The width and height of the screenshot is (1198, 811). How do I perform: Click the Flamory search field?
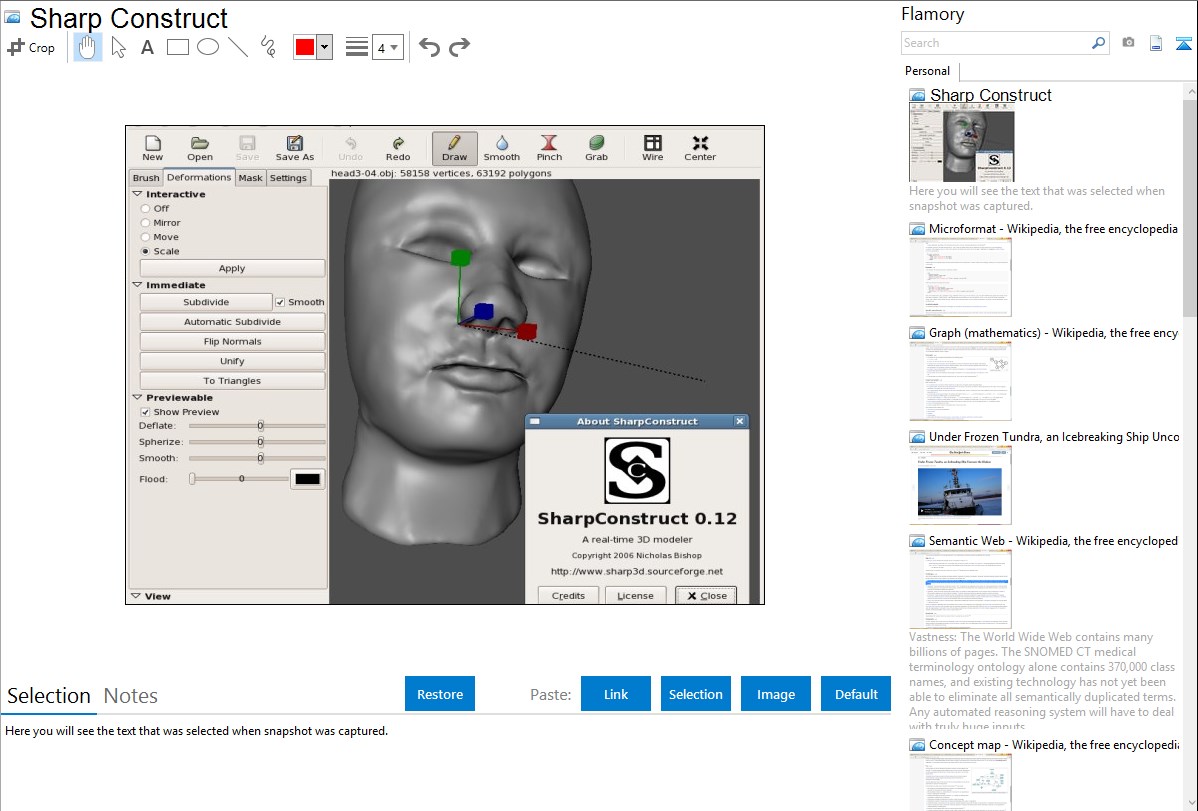point(996,43)
